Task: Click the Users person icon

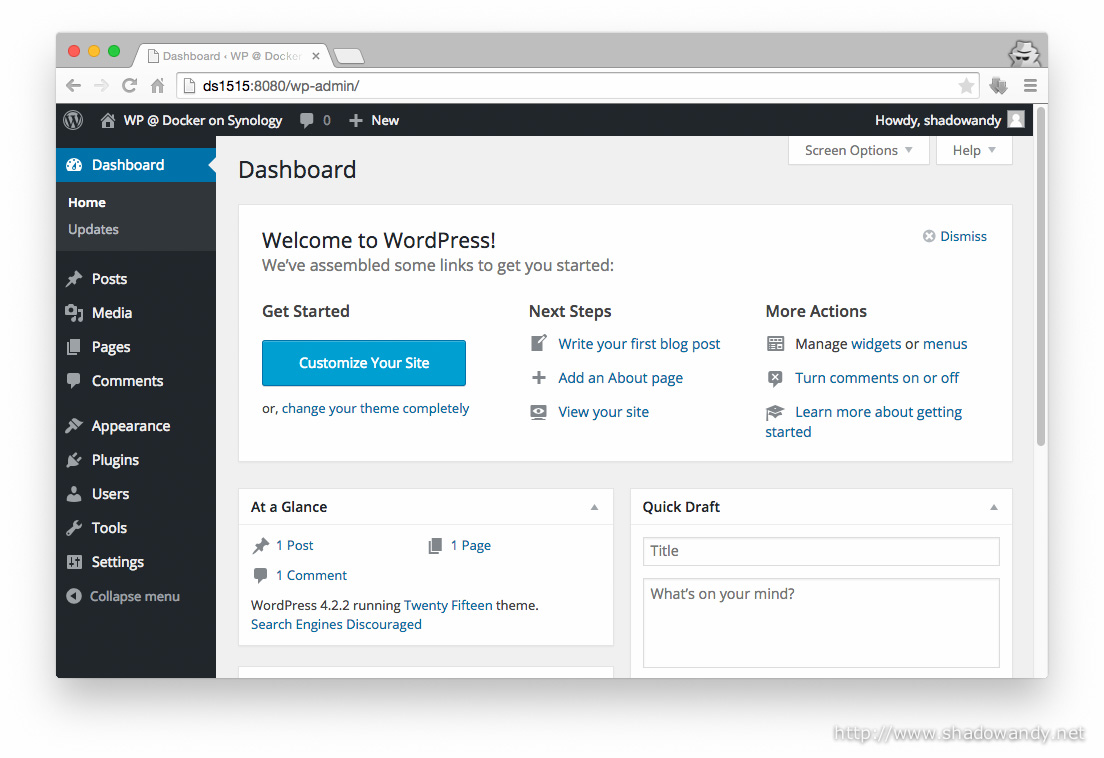Action: (74, 494)
